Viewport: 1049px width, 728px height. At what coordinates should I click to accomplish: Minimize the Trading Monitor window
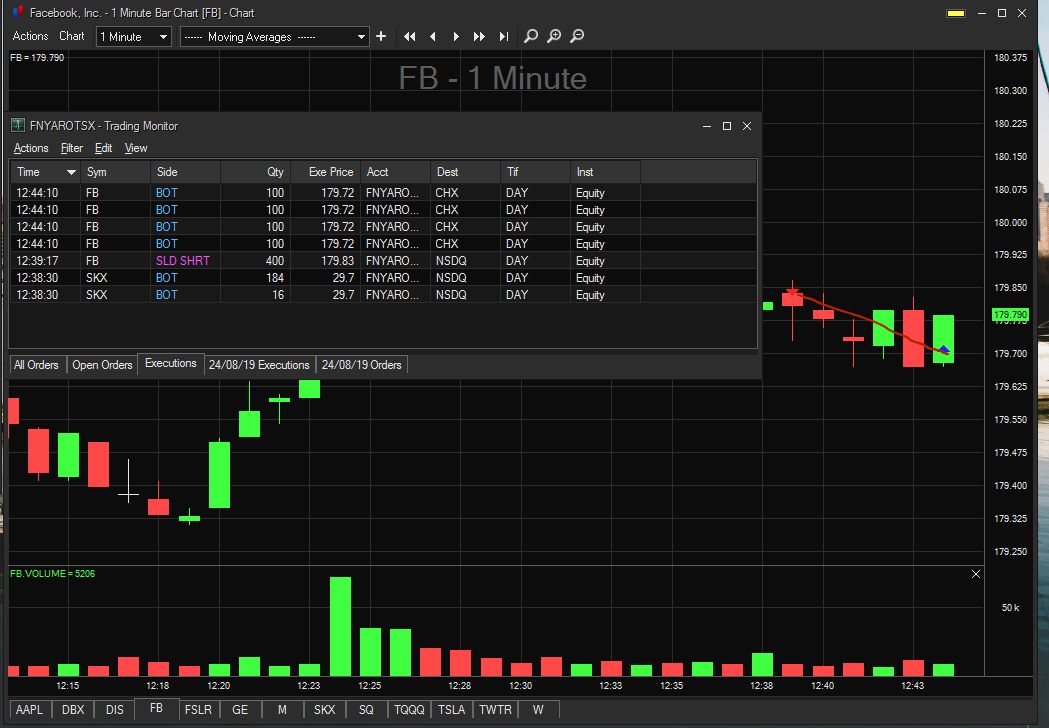pyautogui.click(x=706, y=126)
